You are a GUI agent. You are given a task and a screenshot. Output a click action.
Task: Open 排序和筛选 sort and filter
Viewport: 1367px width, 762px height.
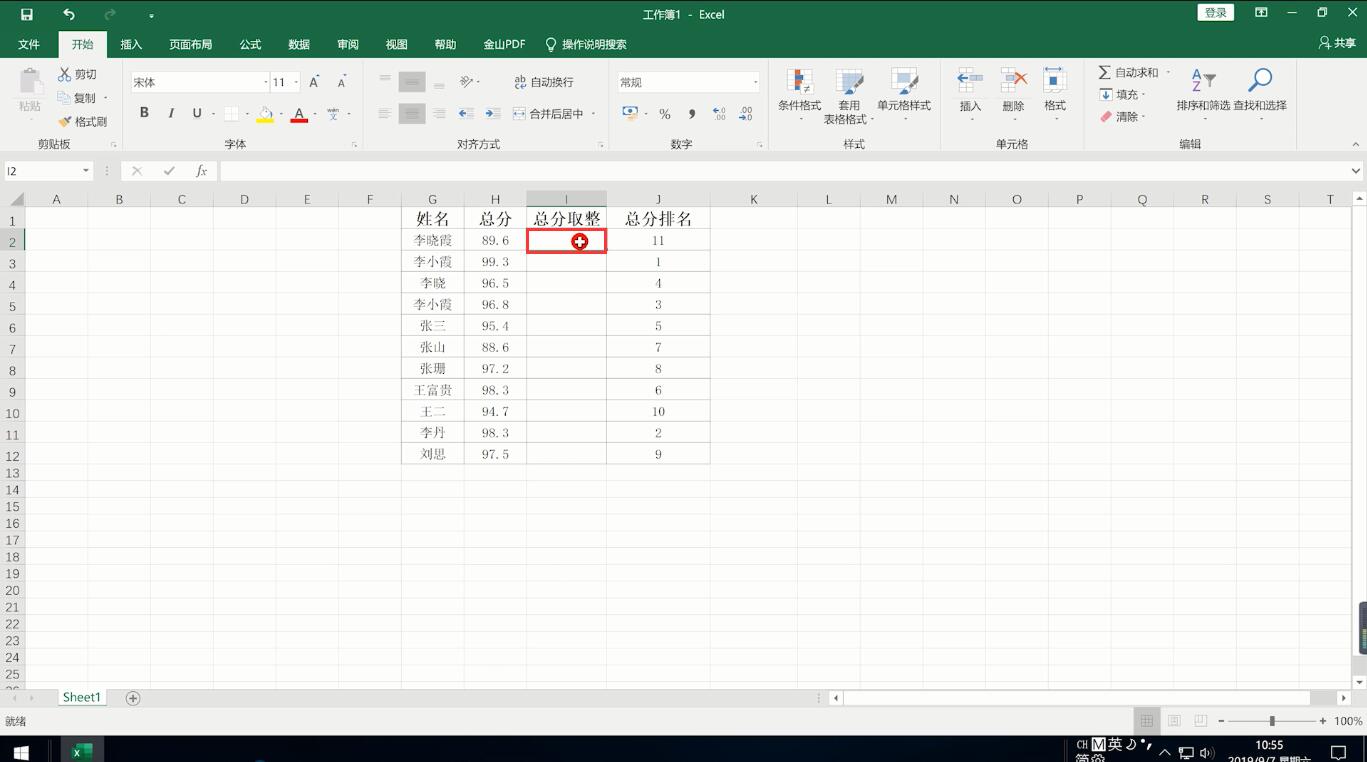(x=1203, y=96)
